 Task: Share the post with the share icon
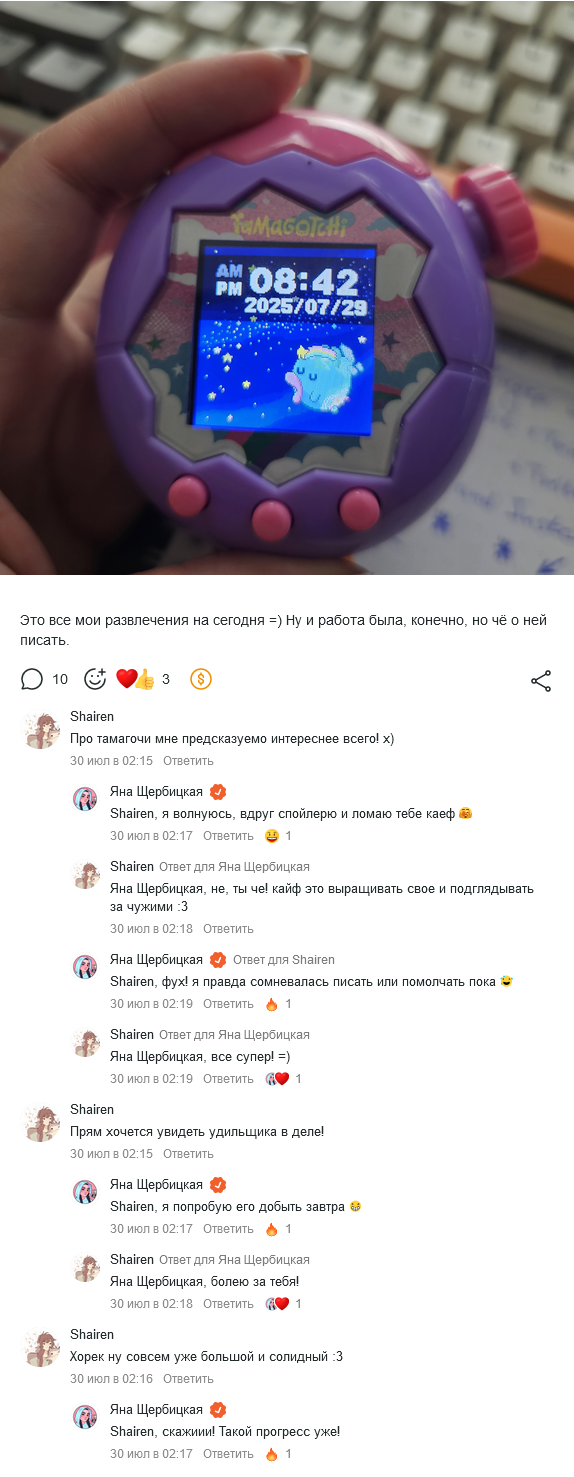pos(541,681)
